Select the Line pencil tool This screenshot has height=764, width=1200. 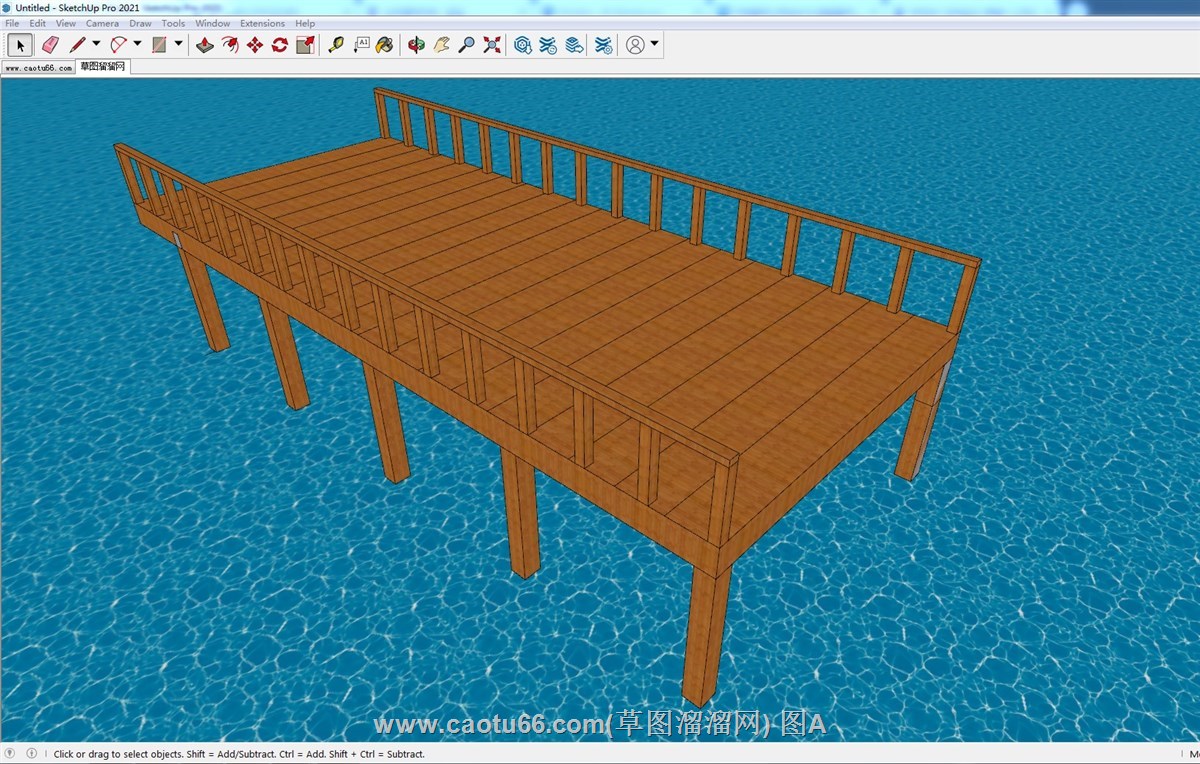point(78,45)
